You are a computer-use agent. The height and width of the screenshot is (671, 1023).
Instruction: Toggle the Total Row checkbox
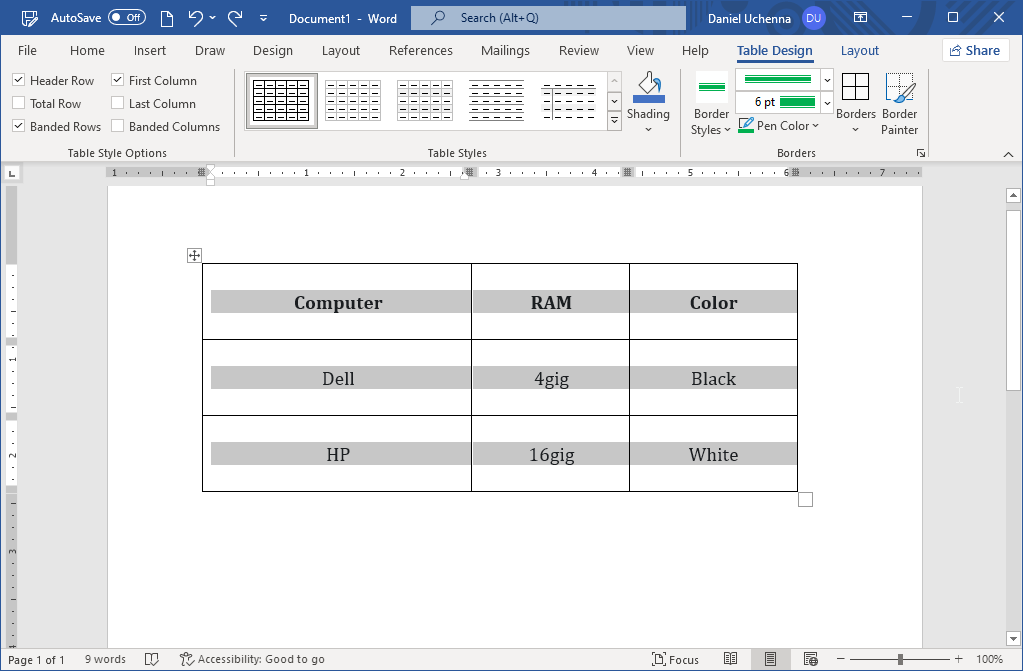click(x=18, y=103)
